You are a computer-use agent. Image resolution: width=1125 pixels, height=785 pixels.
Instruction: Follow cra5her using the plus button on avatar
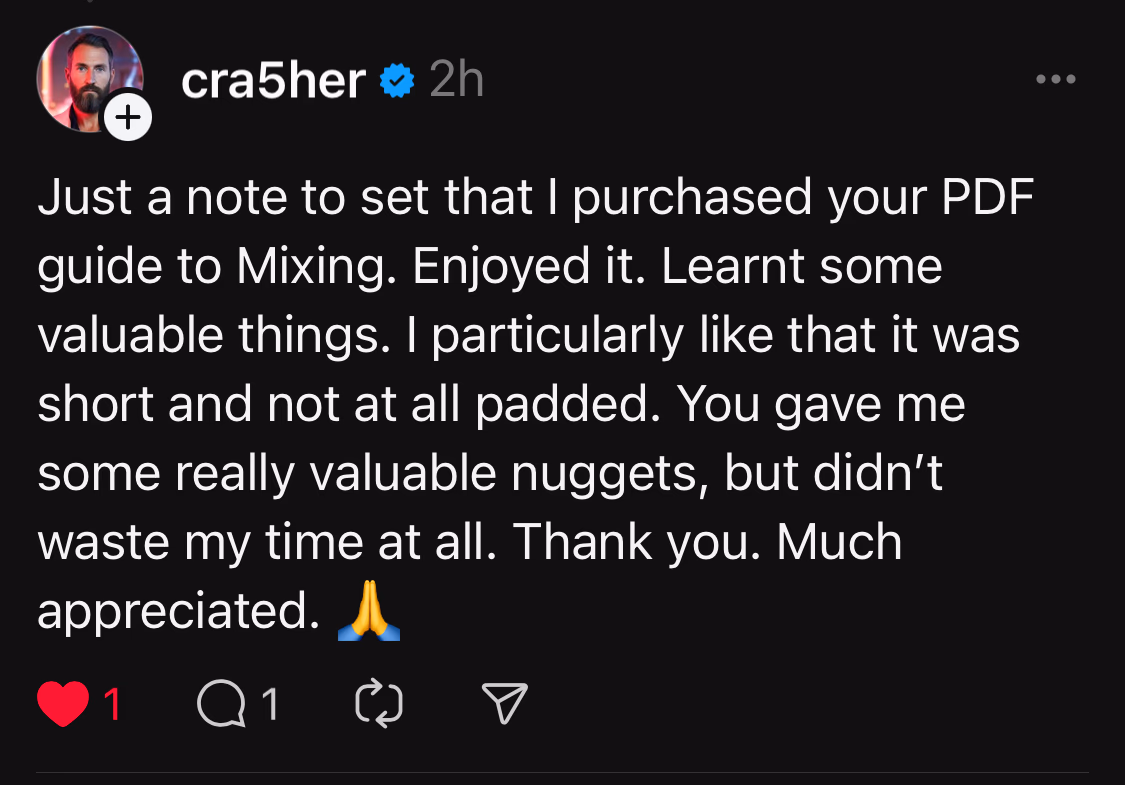(127, 117)
